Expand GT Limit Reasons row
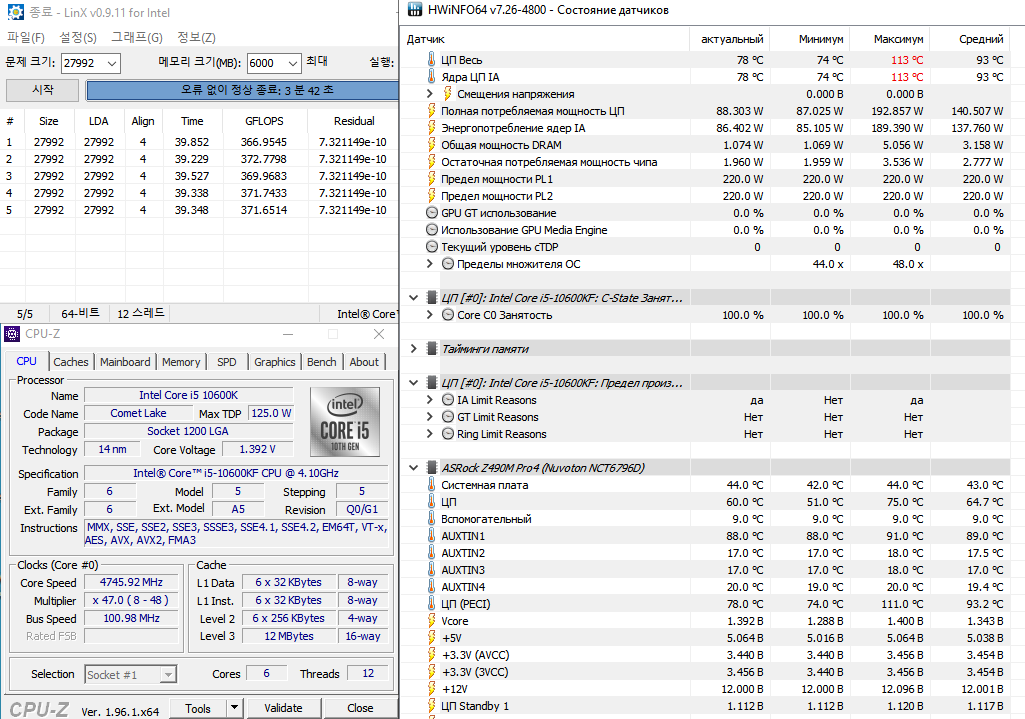1025x719 pixels. click(x=429, y=416)
